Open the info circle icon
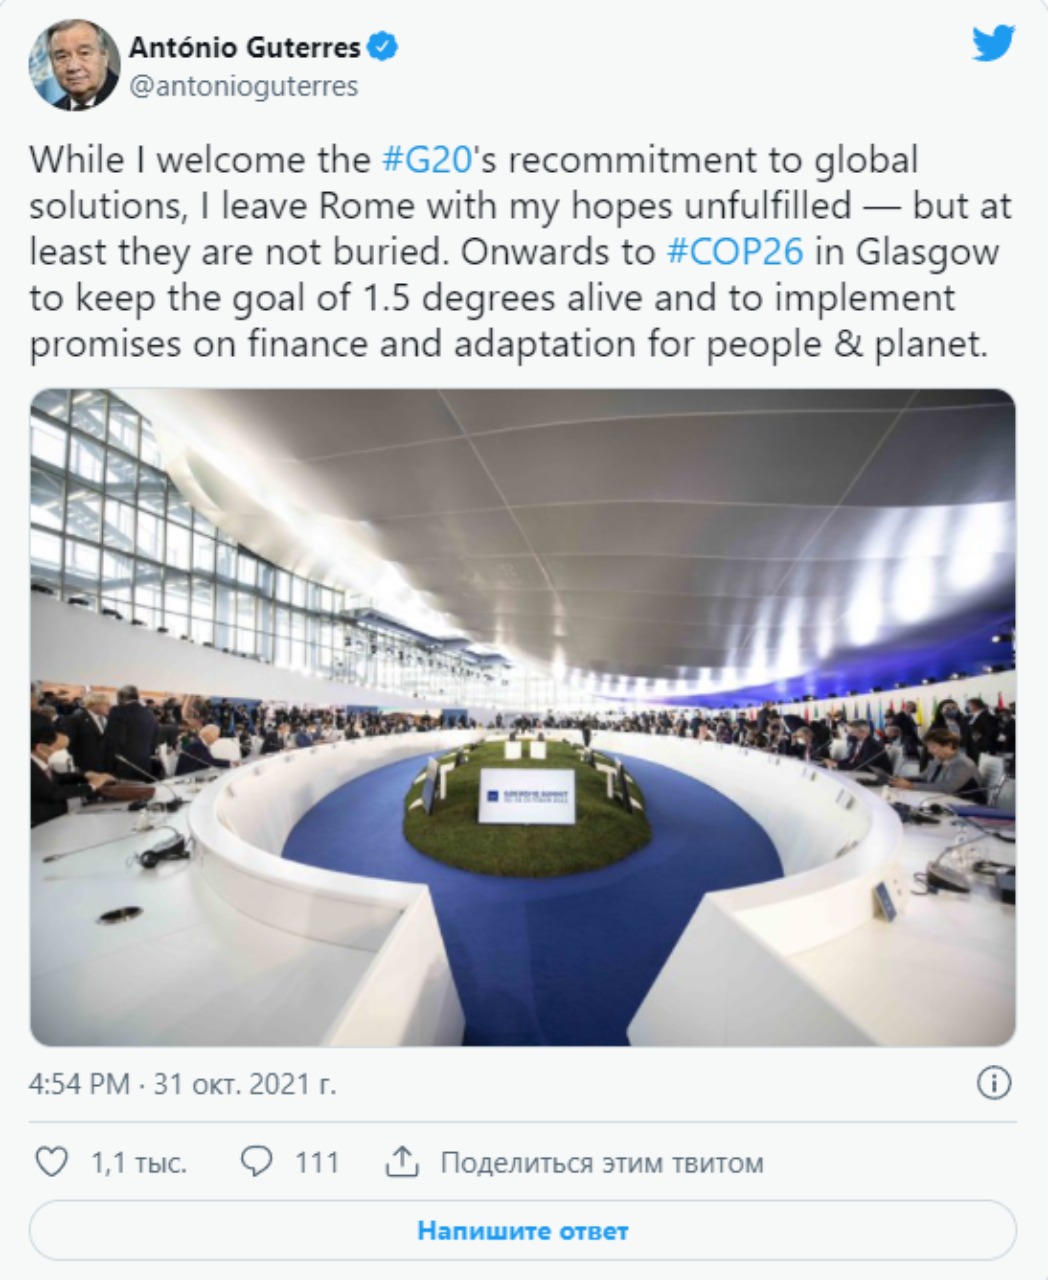This screenshot has height=1280, width=1048. (x=993, y=1083)
